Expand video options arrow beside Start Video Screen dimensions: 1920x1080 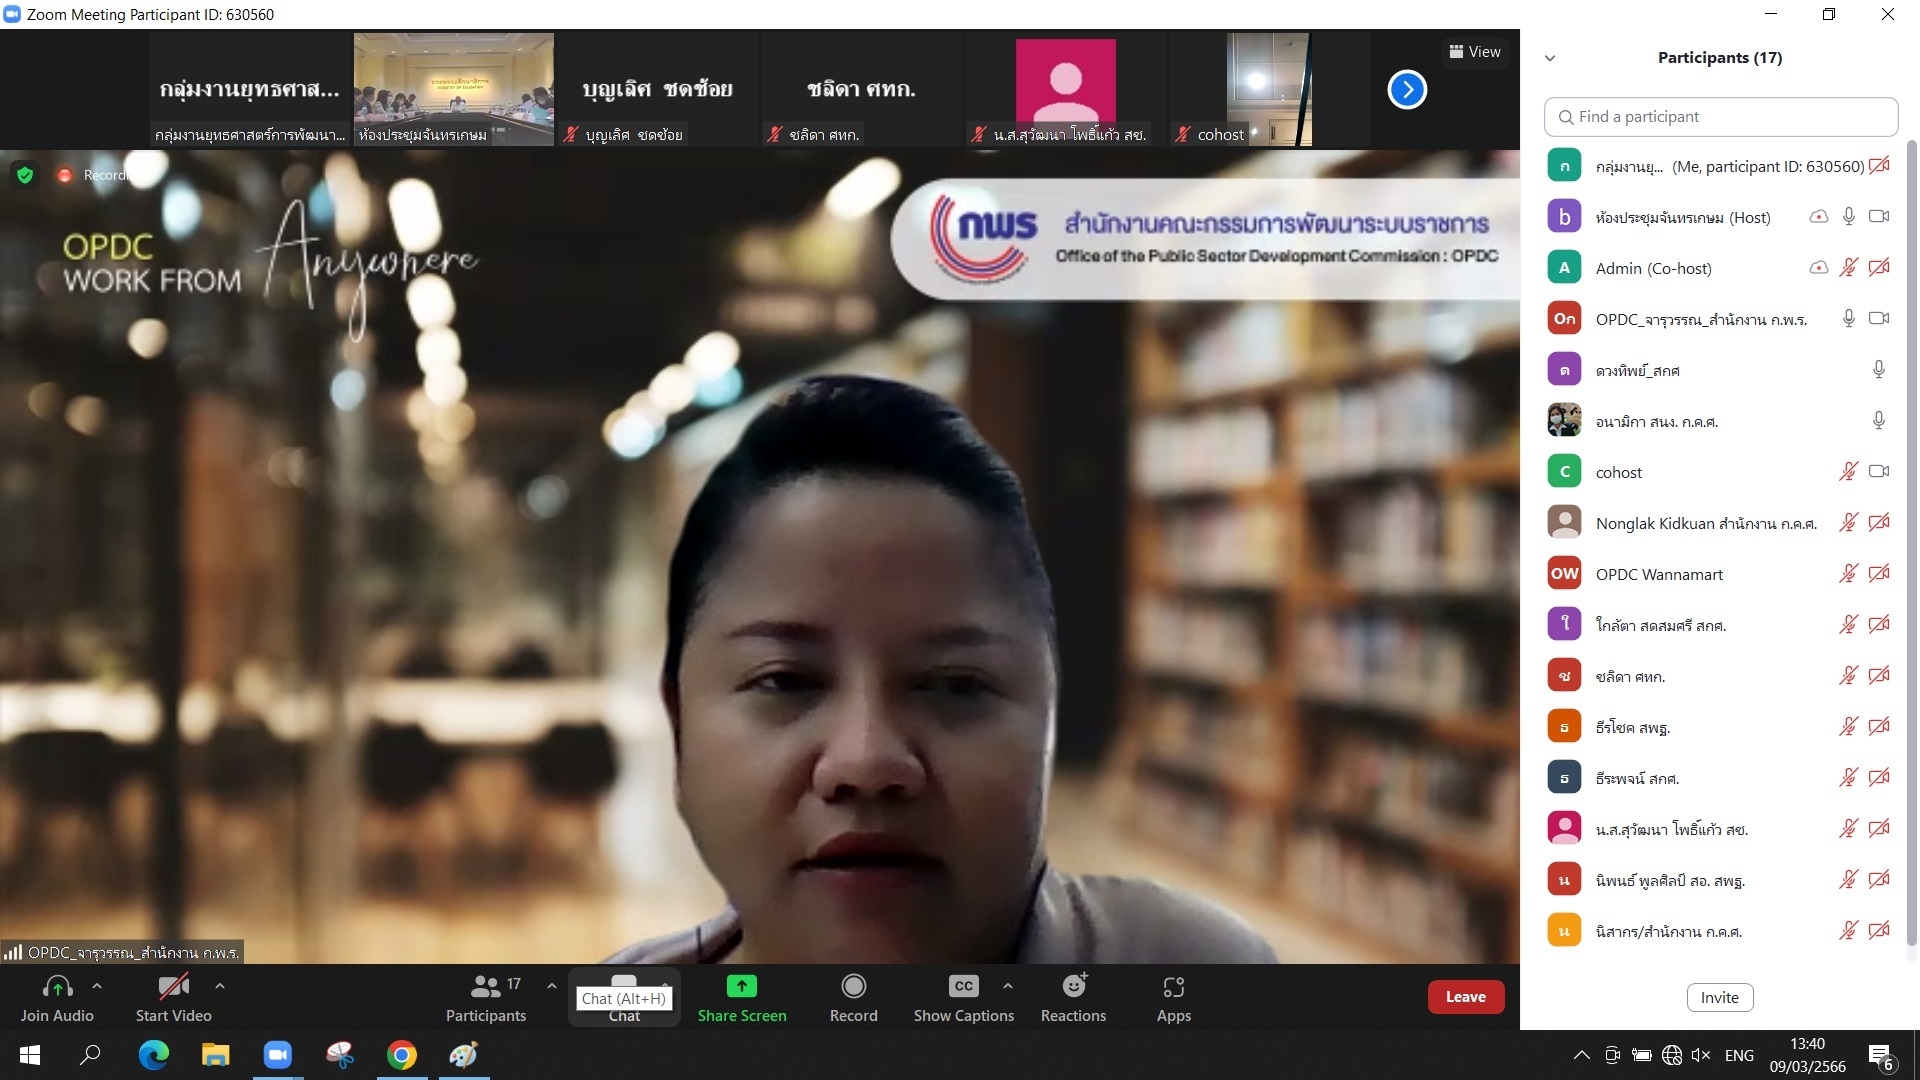219,986
